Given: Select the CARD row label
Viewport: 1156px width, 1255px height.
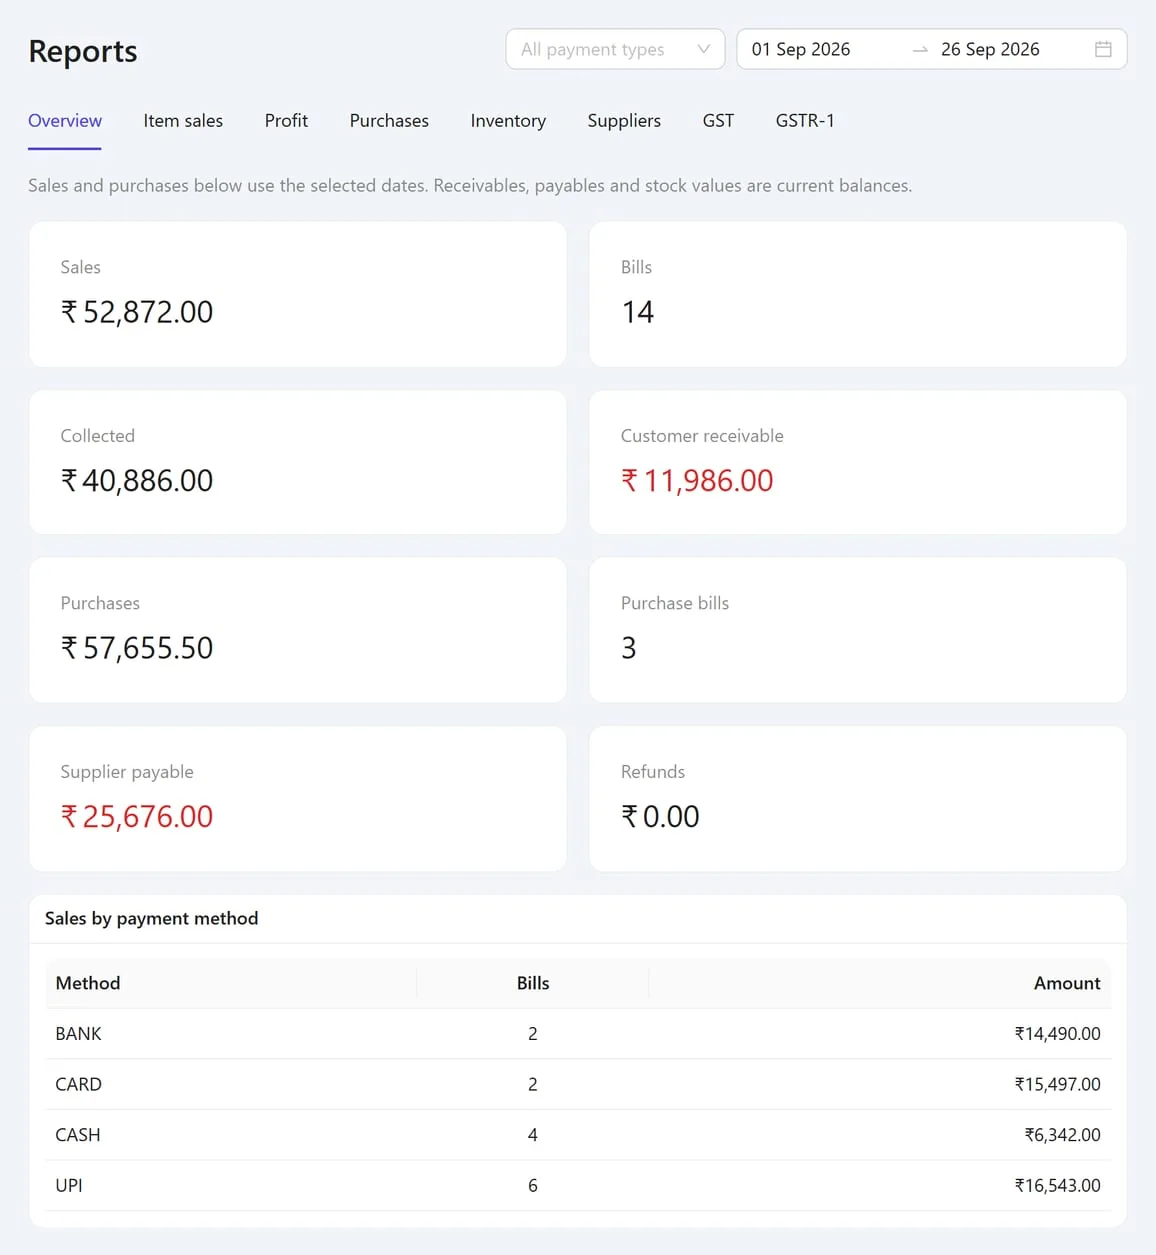Looking at the screenshot, I should tap(79, 1084).
